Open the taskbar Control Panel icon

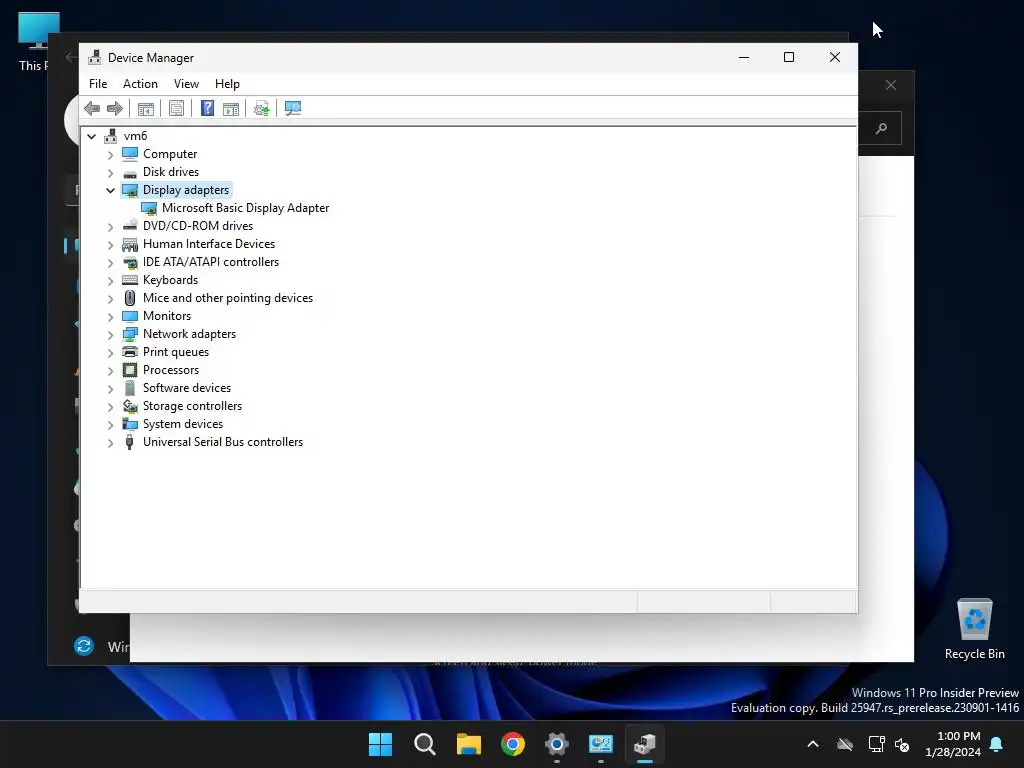601,744
